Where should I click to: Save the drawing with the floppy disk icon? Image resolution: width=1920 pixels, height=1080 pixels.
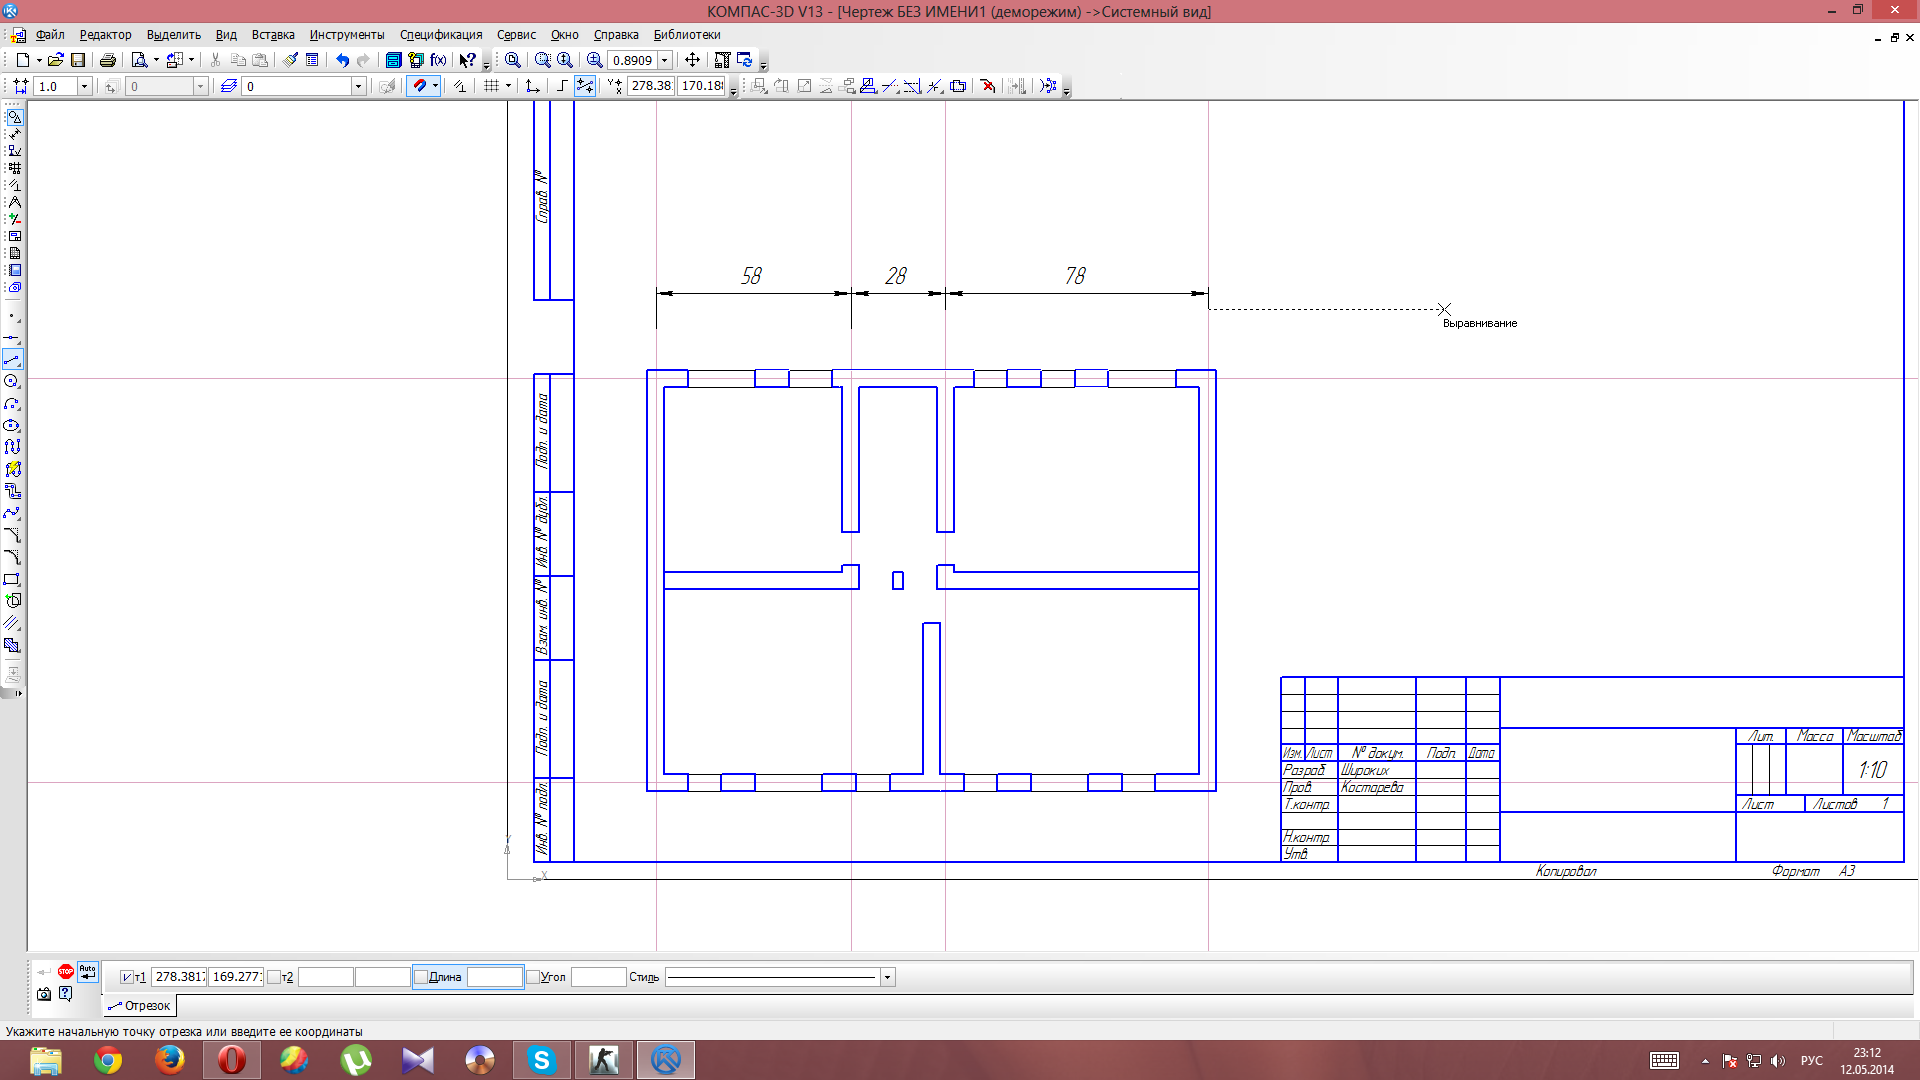[78, 60]
